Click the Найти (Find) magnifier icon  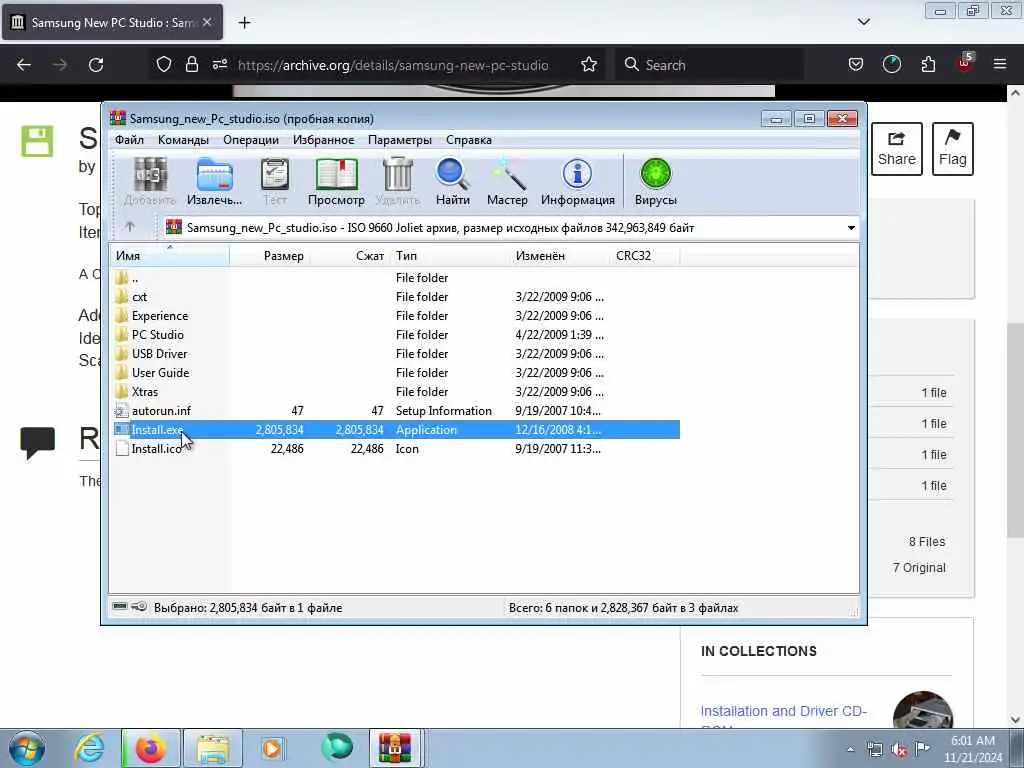[x=453, y=182]
